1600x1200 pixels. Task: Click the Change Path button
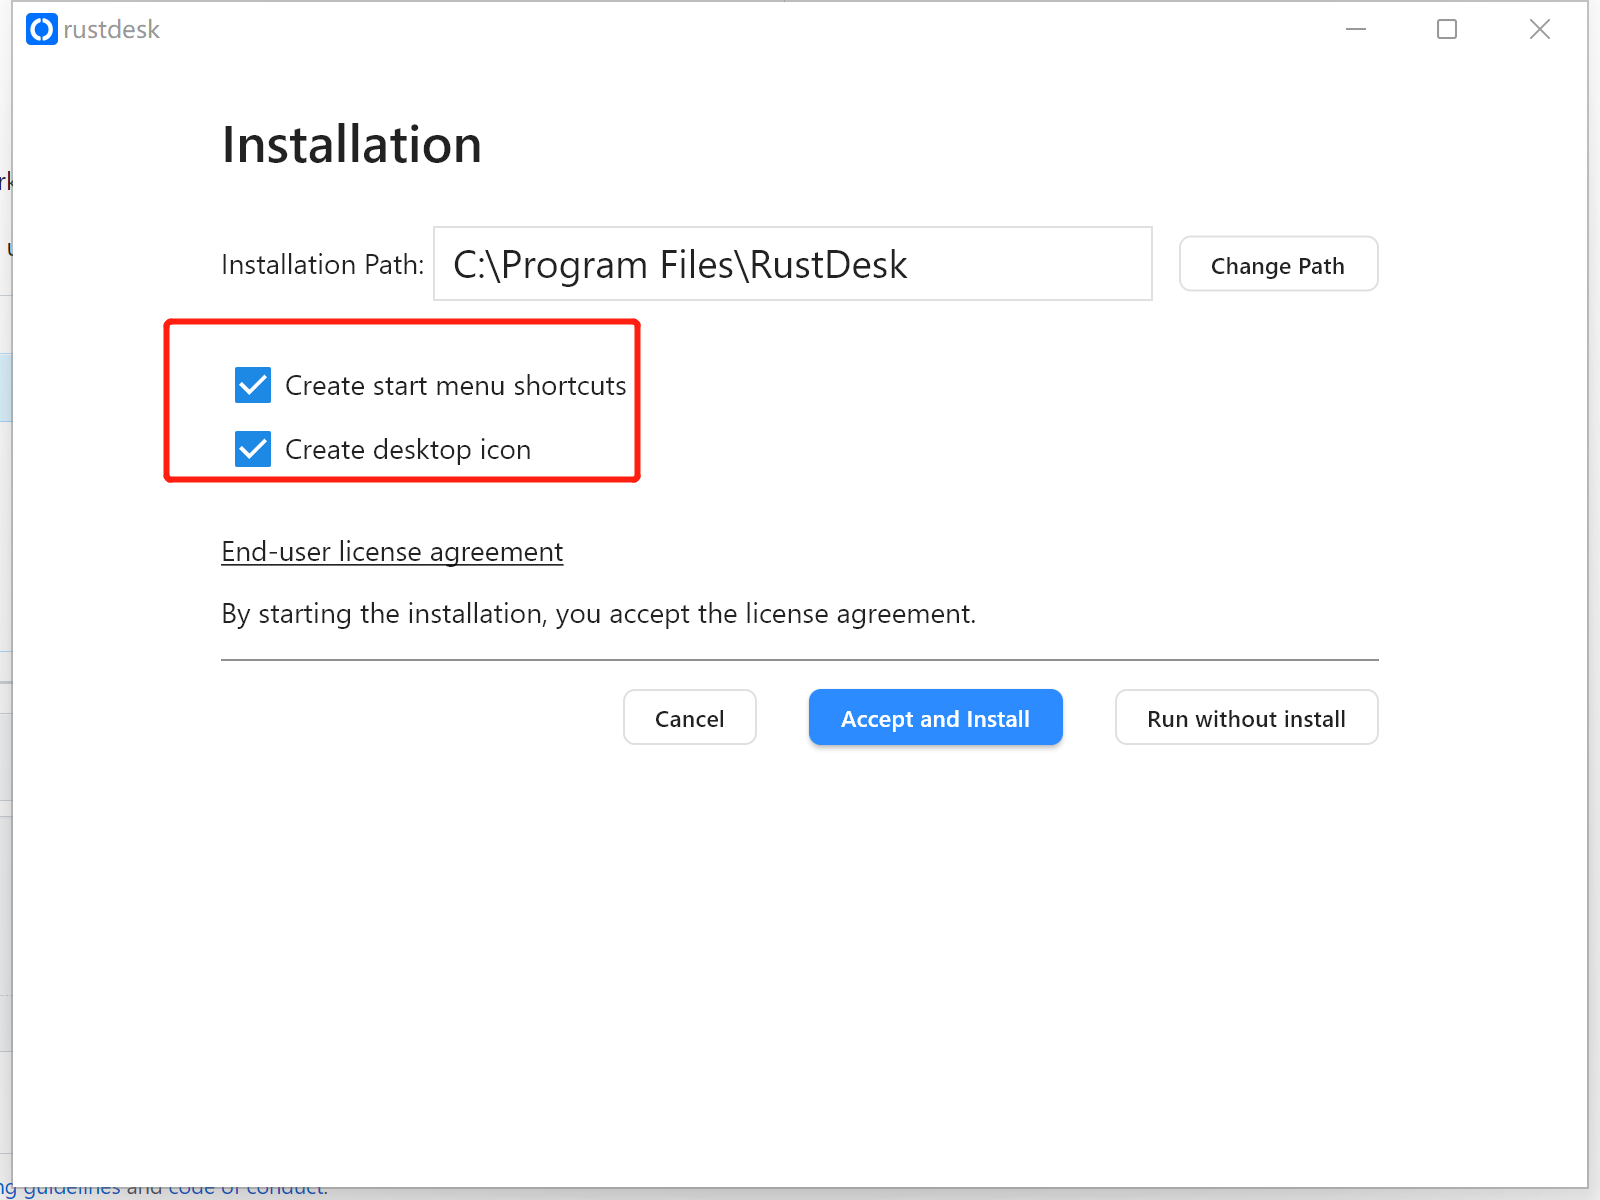coord(1278,264)
